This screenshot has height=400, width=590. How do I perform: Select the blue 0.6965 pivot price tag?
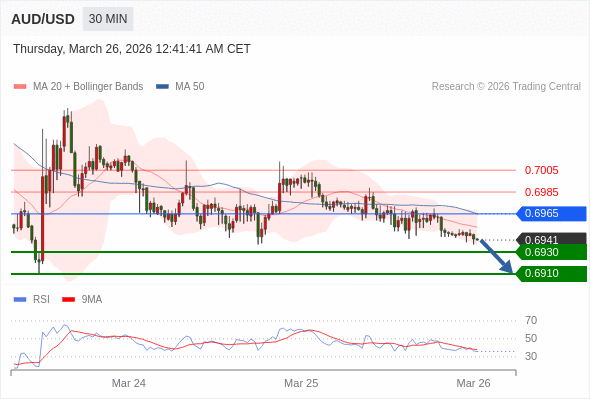551,214
